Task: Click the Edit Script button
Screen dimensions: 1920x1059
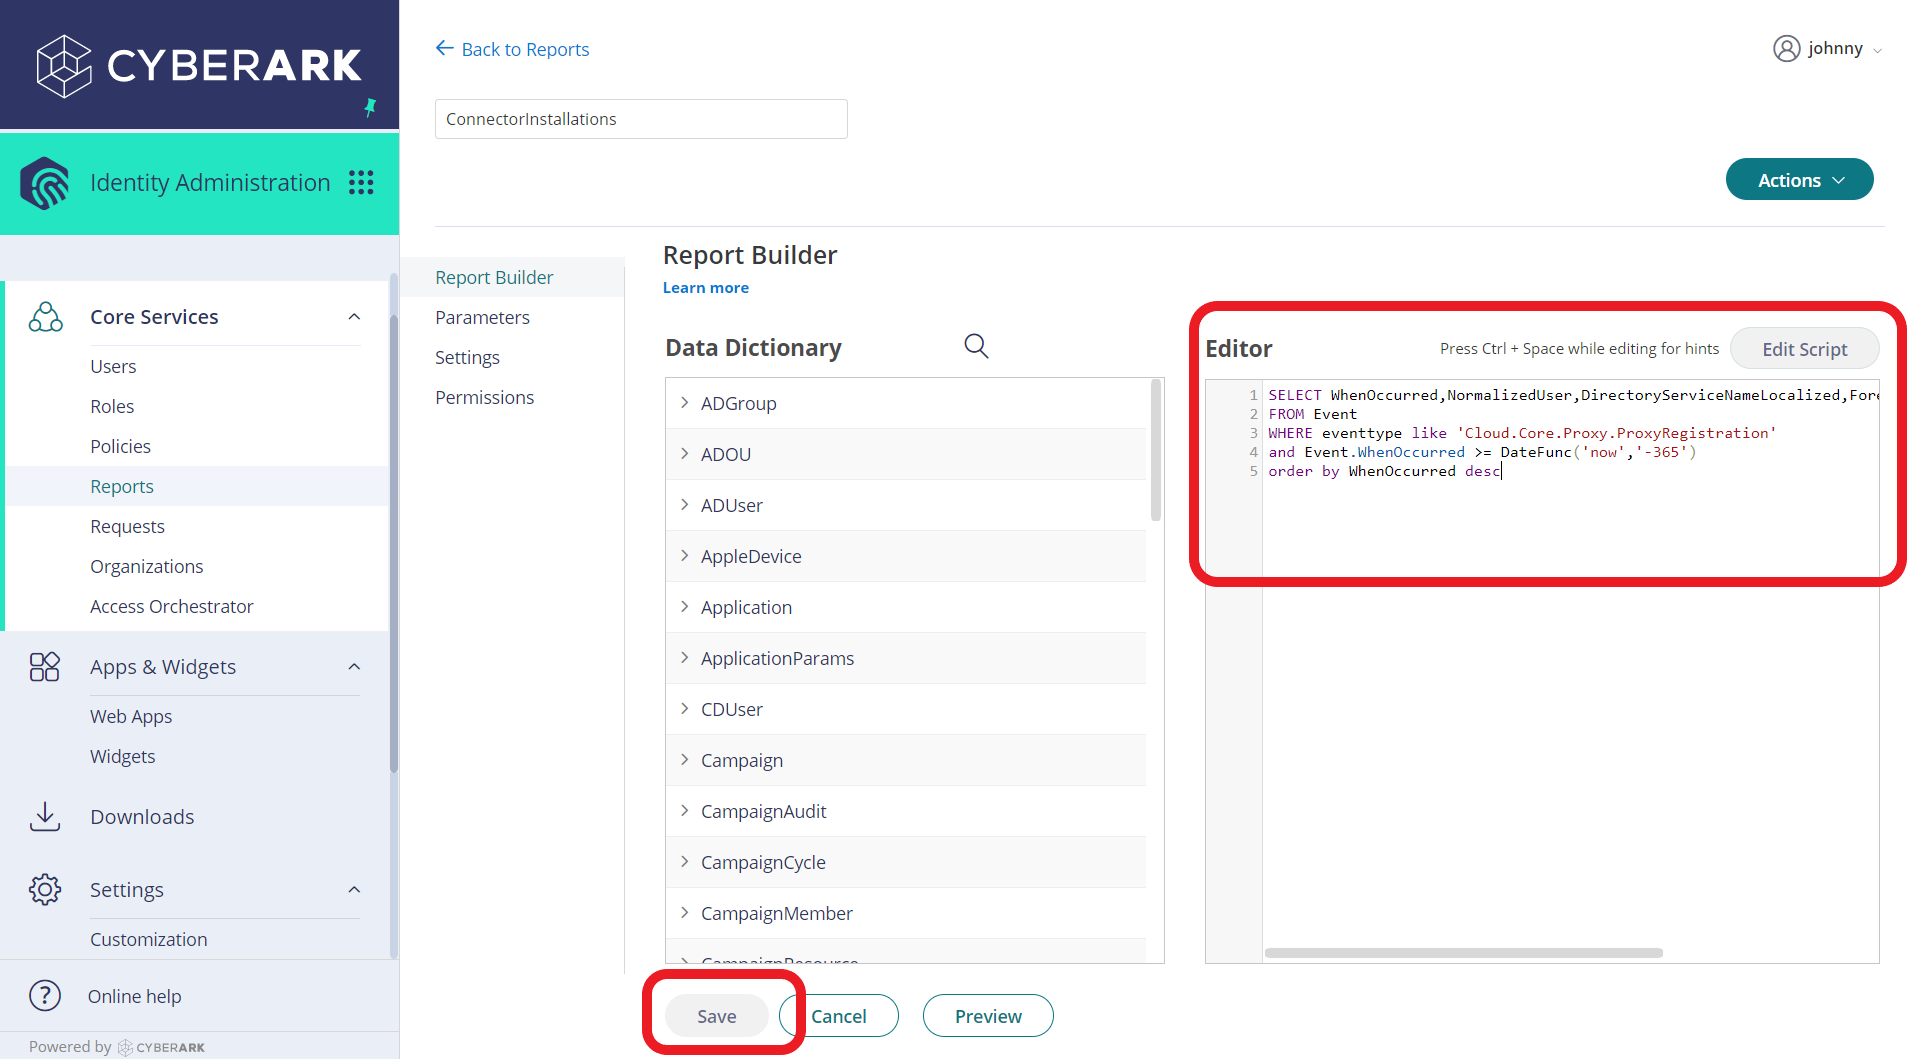Action: [x=1804, y=348]
